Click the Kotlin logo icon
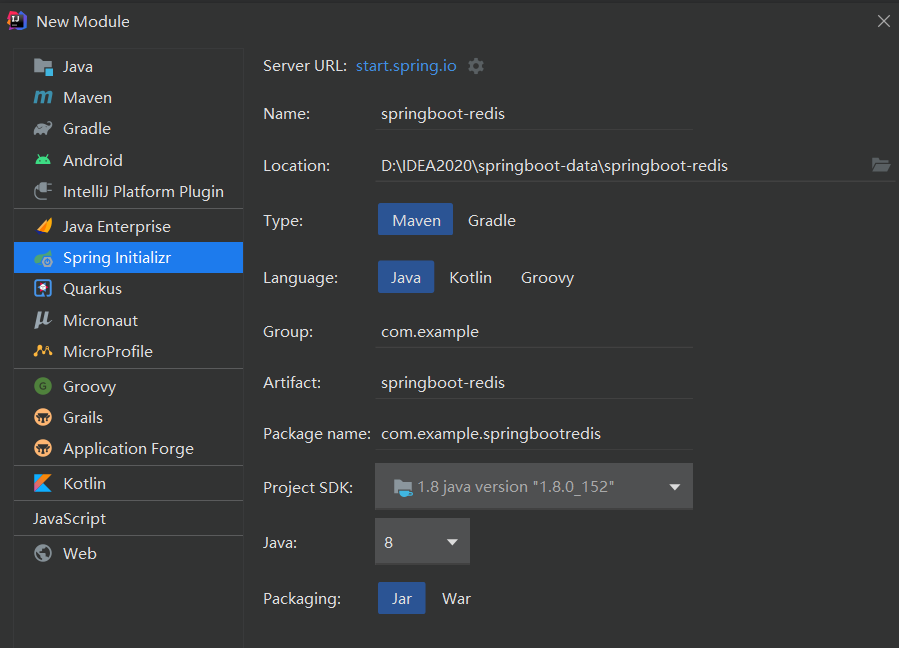 coord(43,483)
